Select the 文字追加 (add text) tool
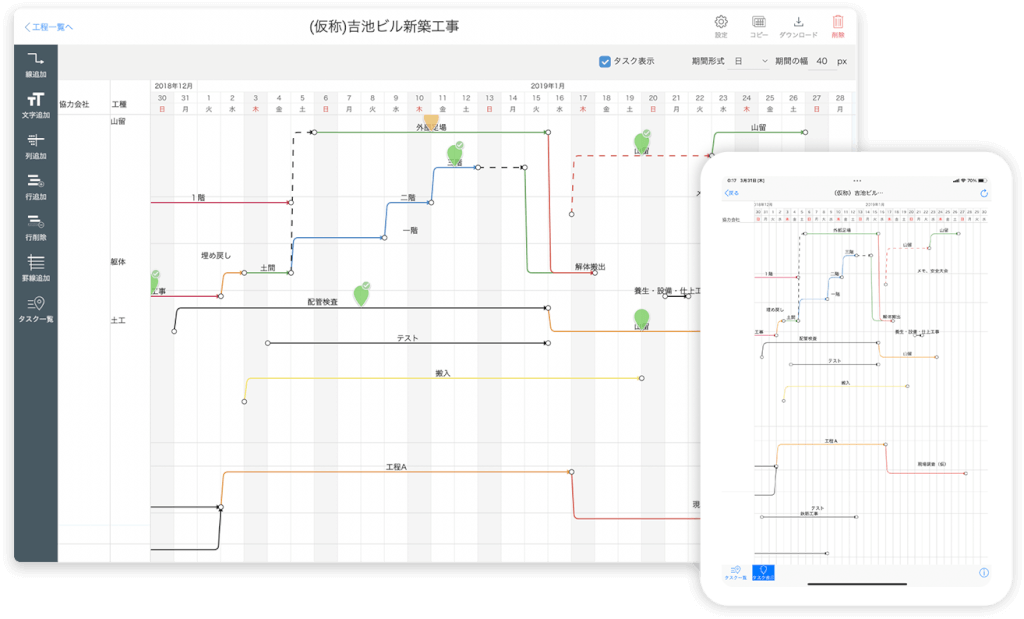Screen dimensions: 1024x619 [36, 104]
